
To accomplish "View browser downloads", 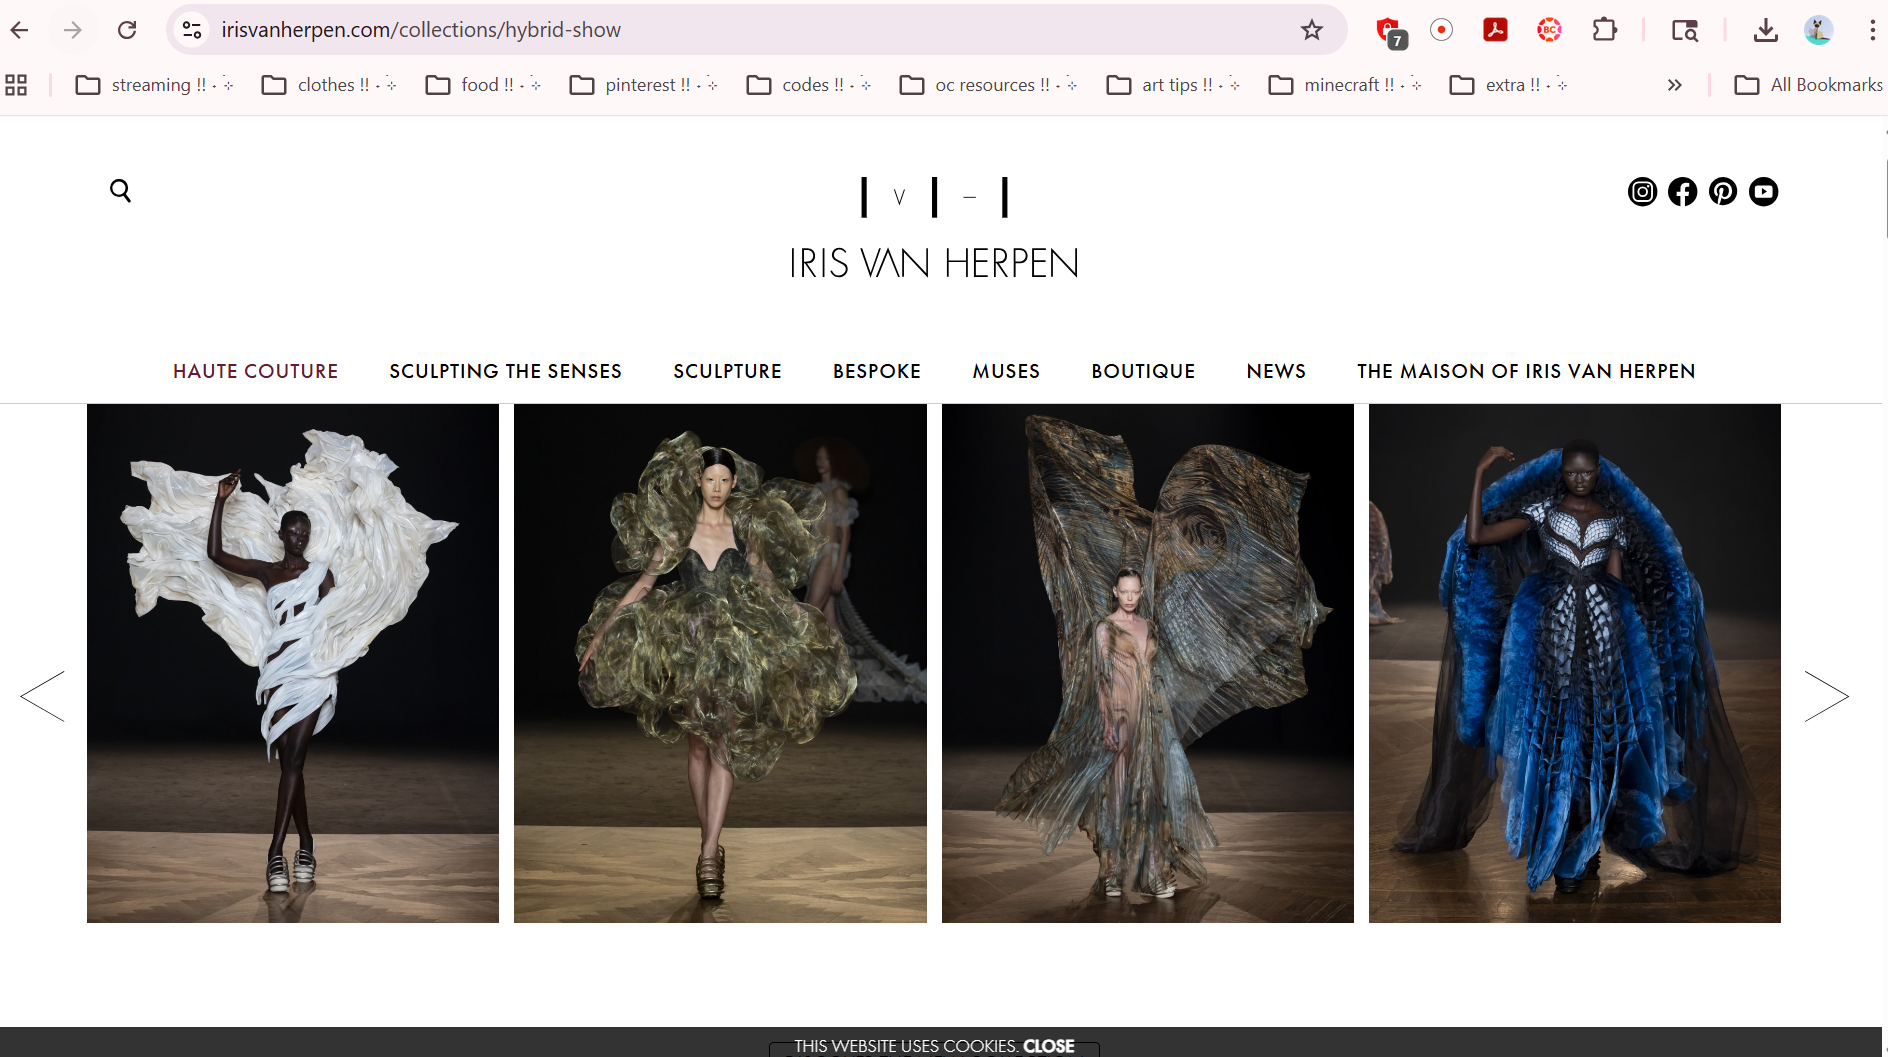I will (1766, 31).
